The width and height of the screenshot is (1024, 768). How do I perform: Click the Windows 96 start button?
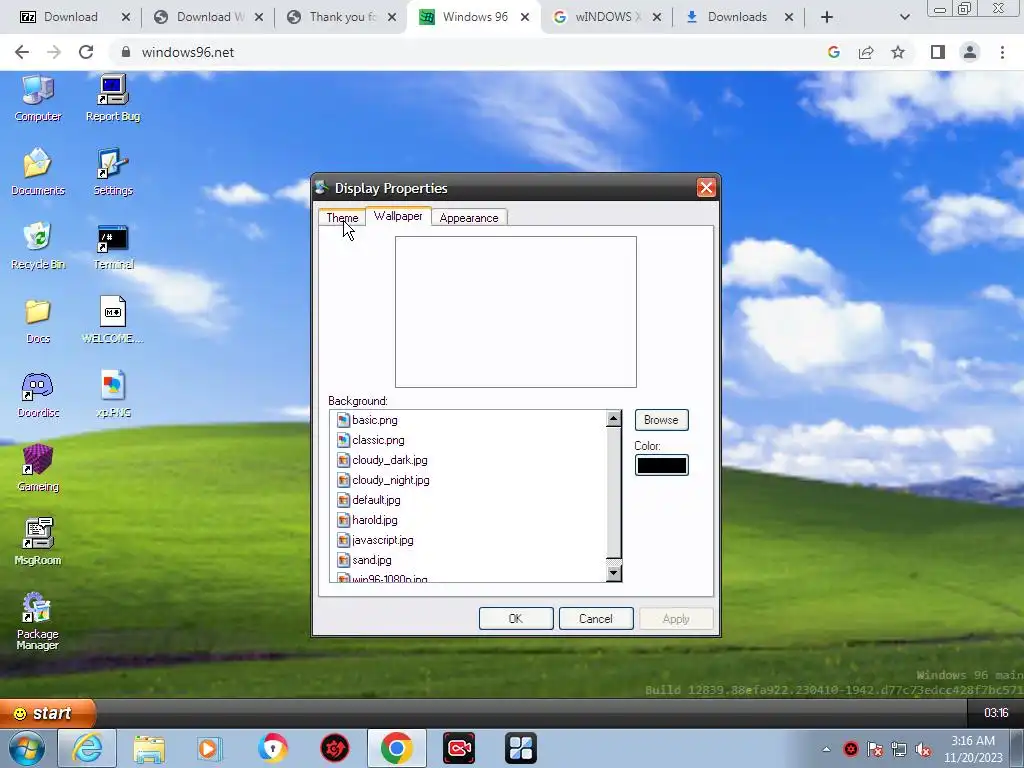[48, 713]
